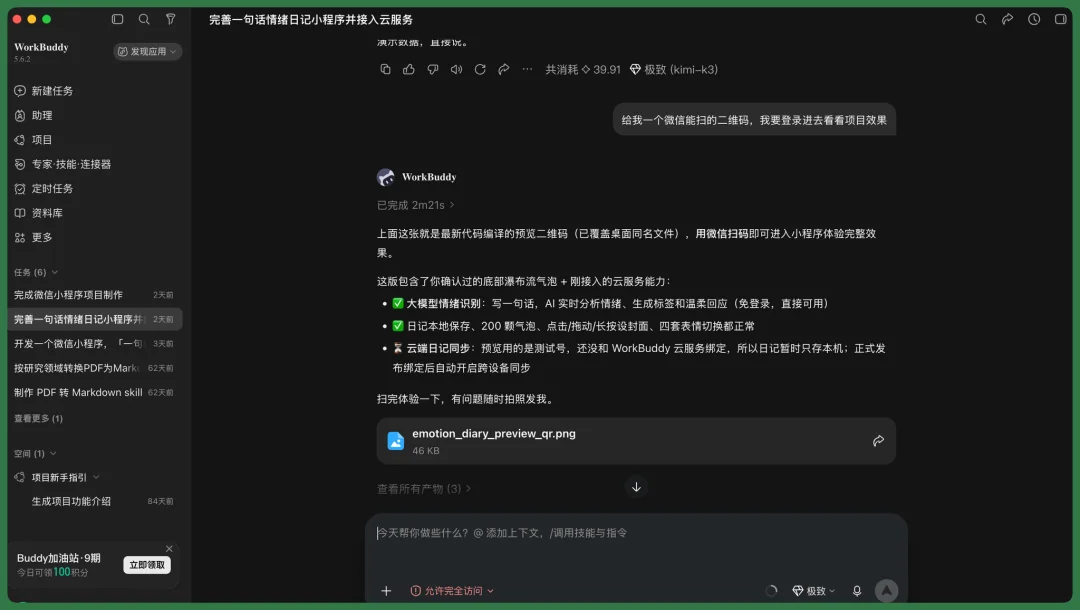Collapse the 空间 (1) section

(35, 453)
